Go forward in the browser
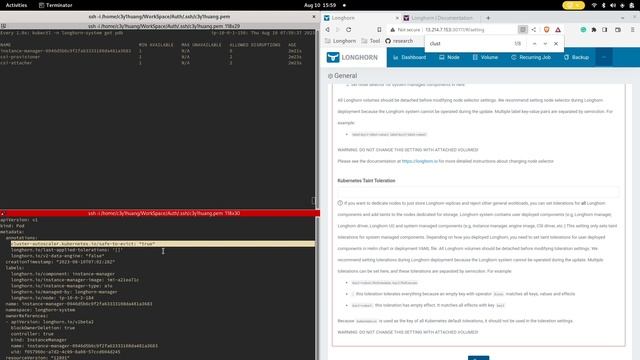Screen dimensions: 640x360 [x=338, y=30]
